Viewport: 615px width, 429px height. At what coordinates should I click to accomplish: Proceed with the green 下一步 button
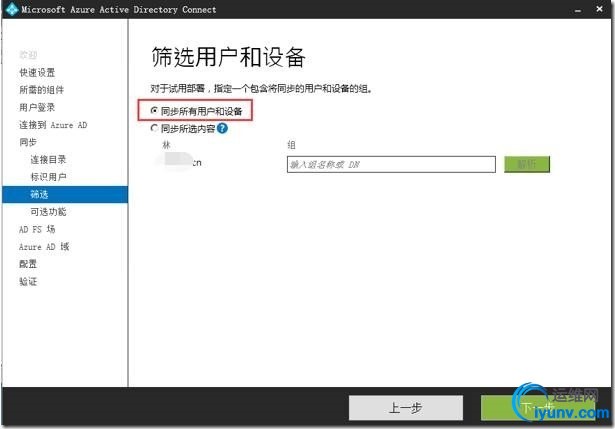538,408
